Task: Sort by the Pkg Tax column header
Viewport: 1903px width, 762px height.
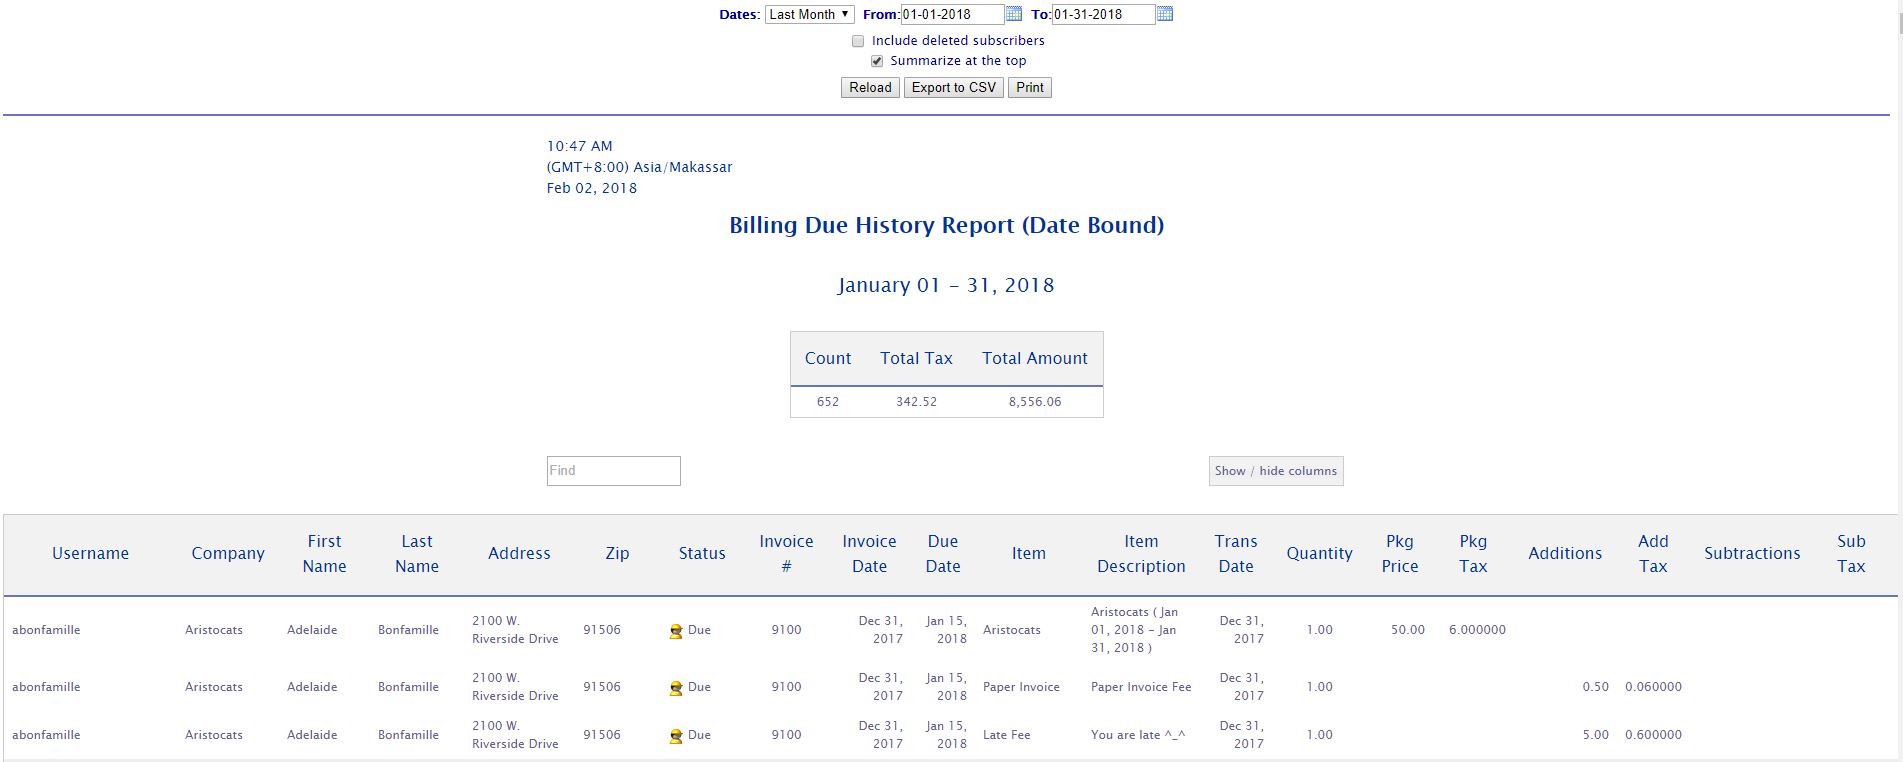Action: click(x=1473, y=554)
